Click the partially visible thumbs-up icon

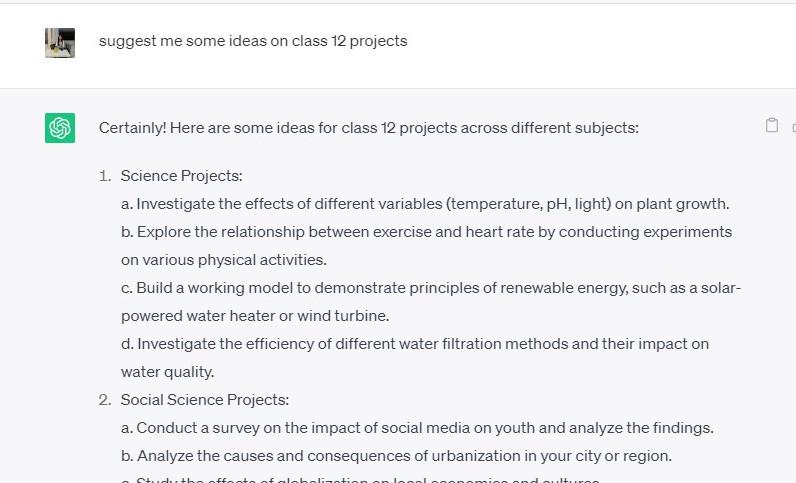click(x=793, y=127)
